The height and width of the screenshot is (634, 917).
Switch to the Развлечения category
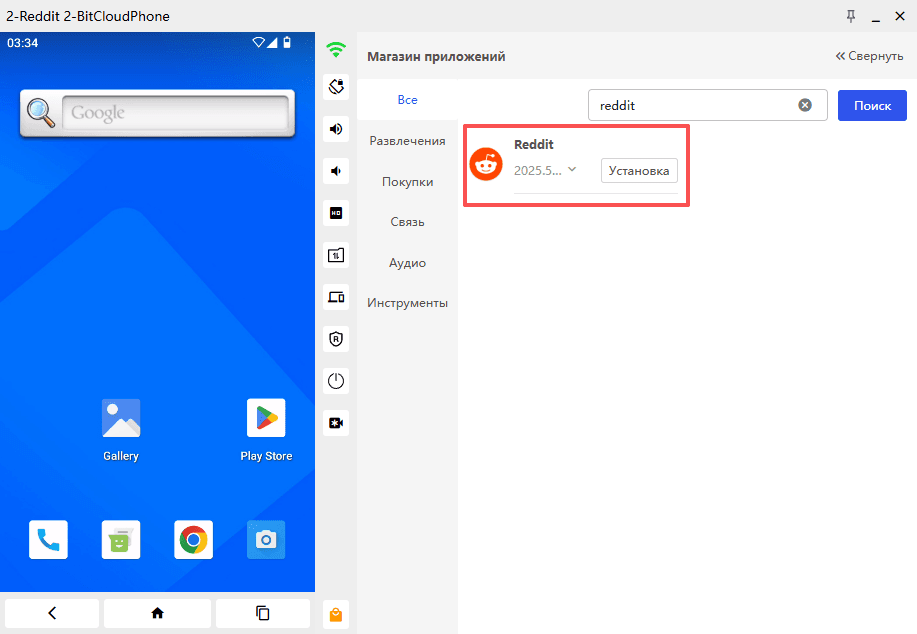(407, 141)
